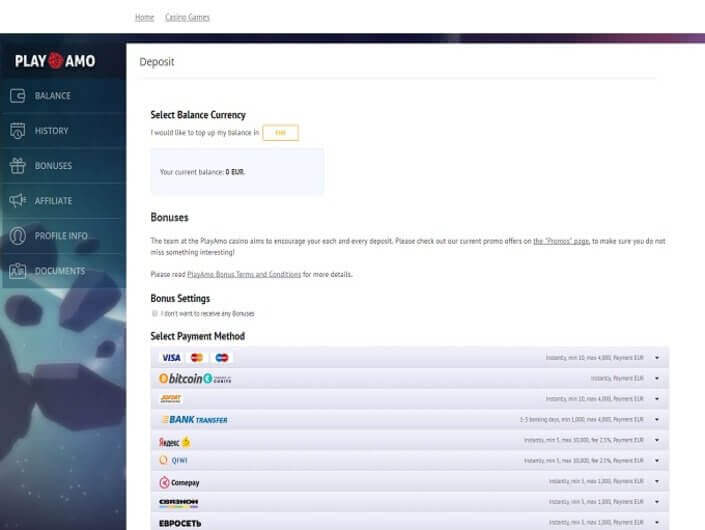The width and height of the screenshot is (705, 530).
Task: Tick 'I don't want to receive any Bonuses'
Action: point(155,313)
